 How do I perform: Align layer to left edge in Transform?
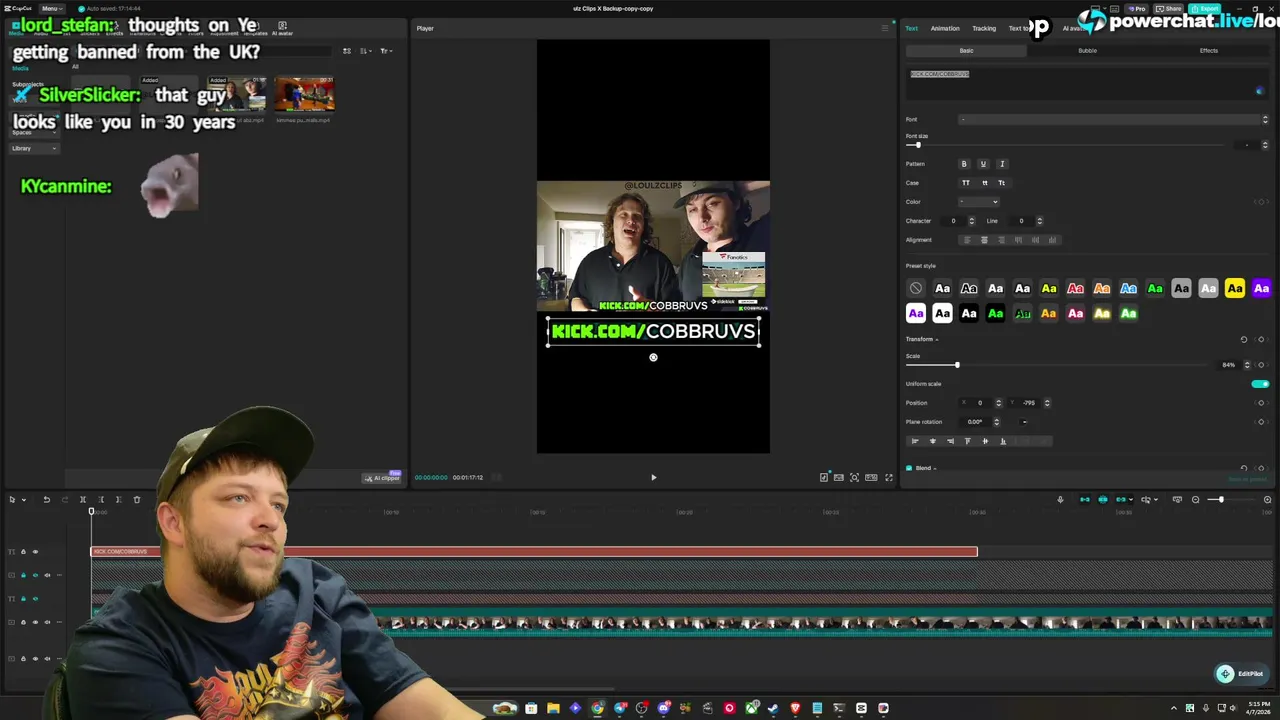point(915,441)
